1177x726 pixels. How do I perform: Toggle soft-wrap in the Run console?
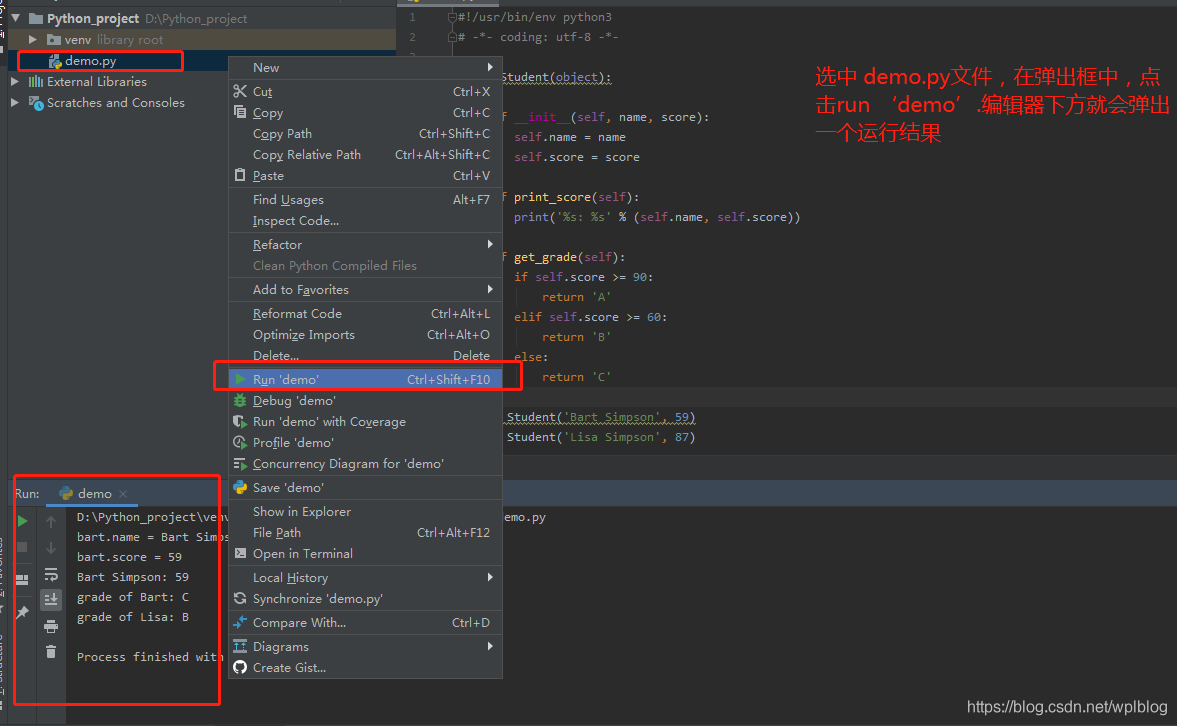click(51, 574)
